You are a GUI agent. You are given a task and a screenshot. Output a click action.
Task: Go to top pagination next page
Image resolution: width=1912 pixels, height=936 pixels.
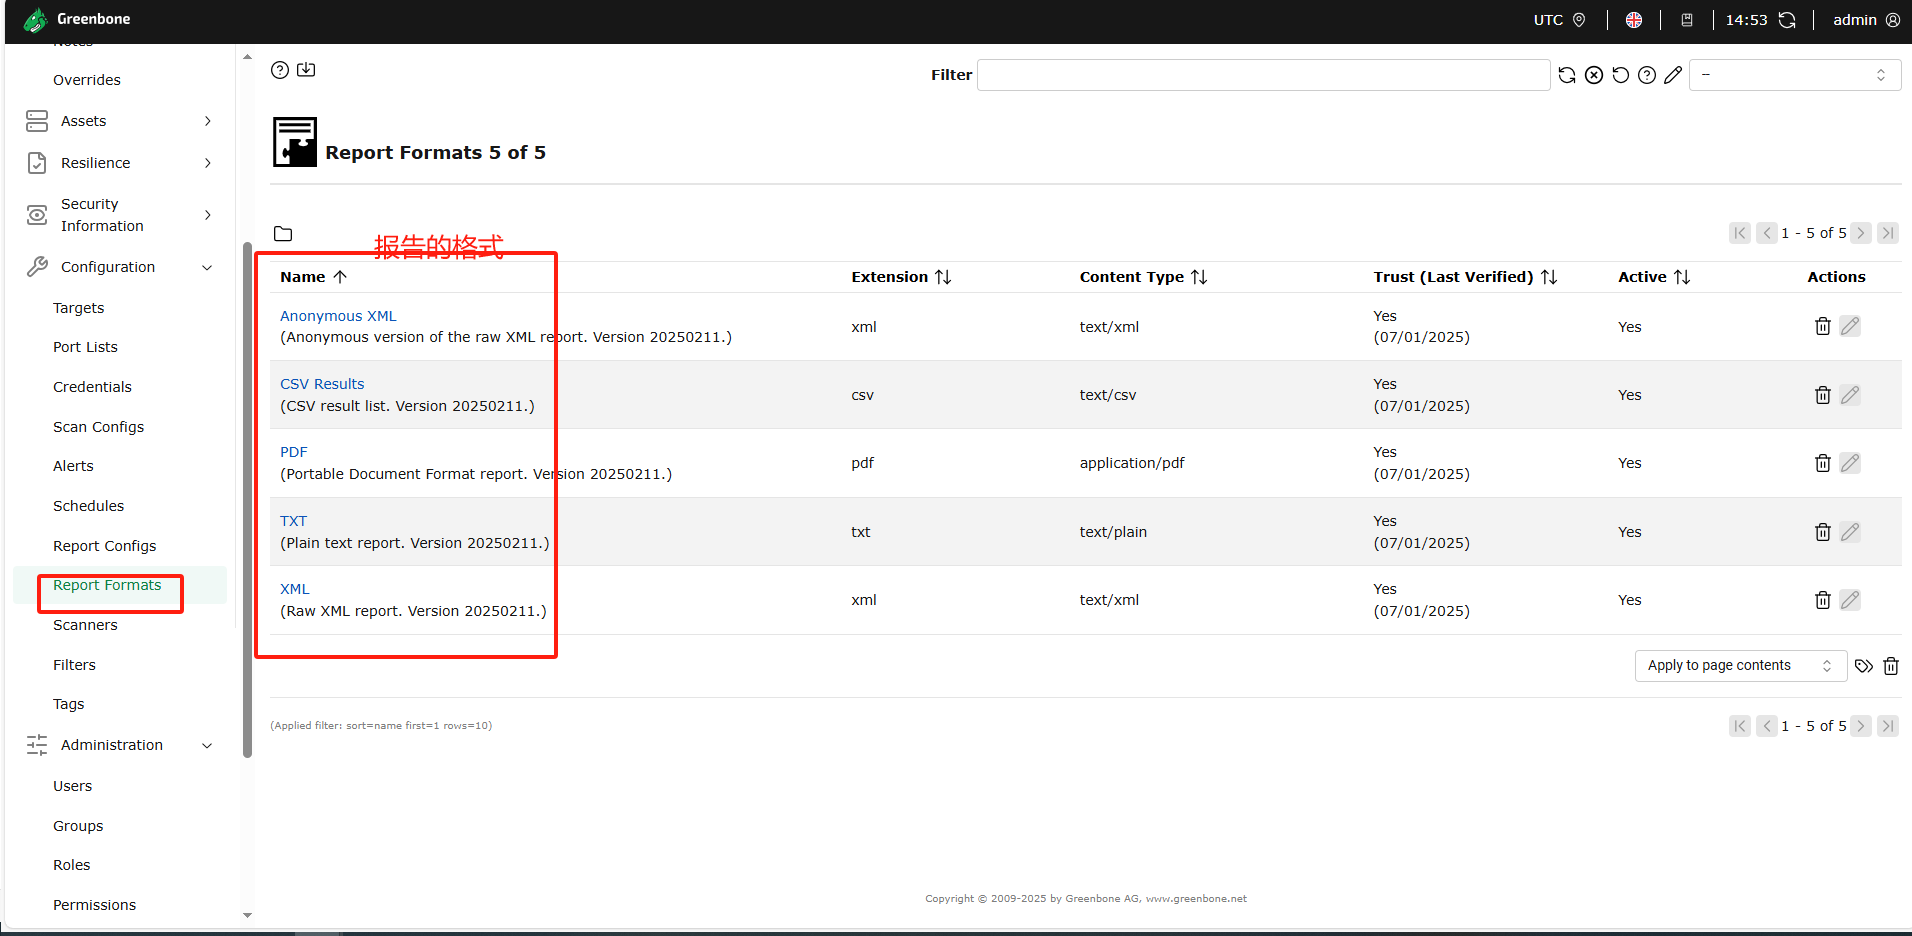1861,233
